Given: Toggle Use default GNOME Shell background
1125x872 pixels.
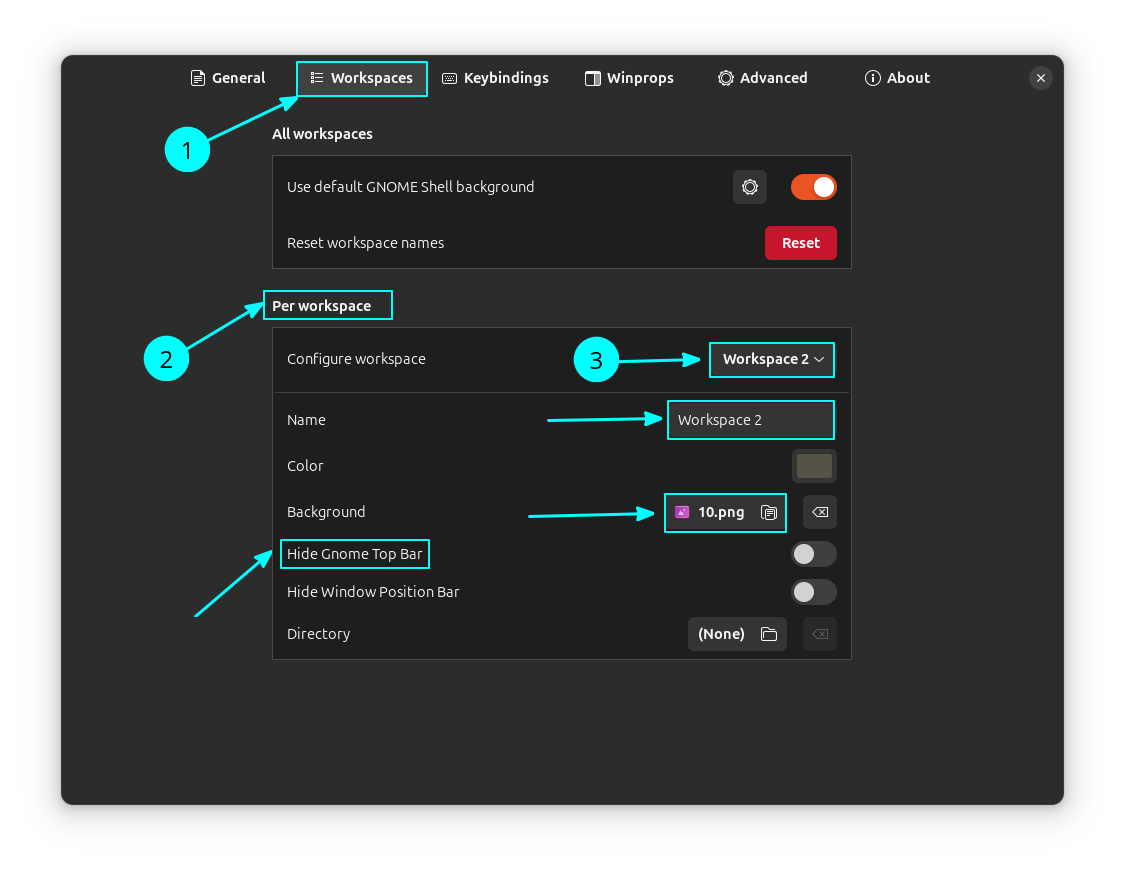Looking at the screenshot, I should click(x=814, y=187).
